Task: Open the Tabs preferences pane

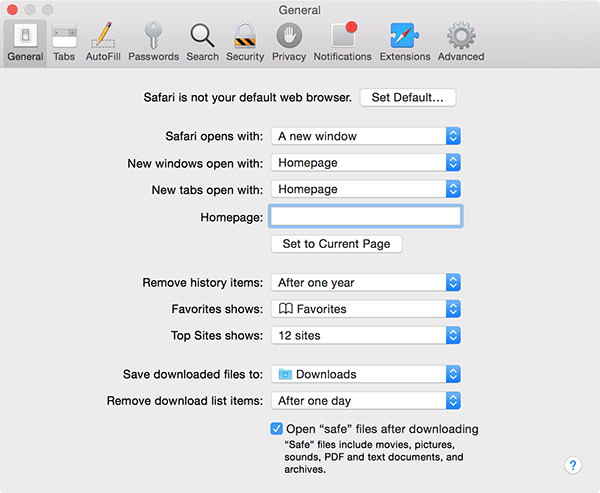Action: (x=64, y=42)
